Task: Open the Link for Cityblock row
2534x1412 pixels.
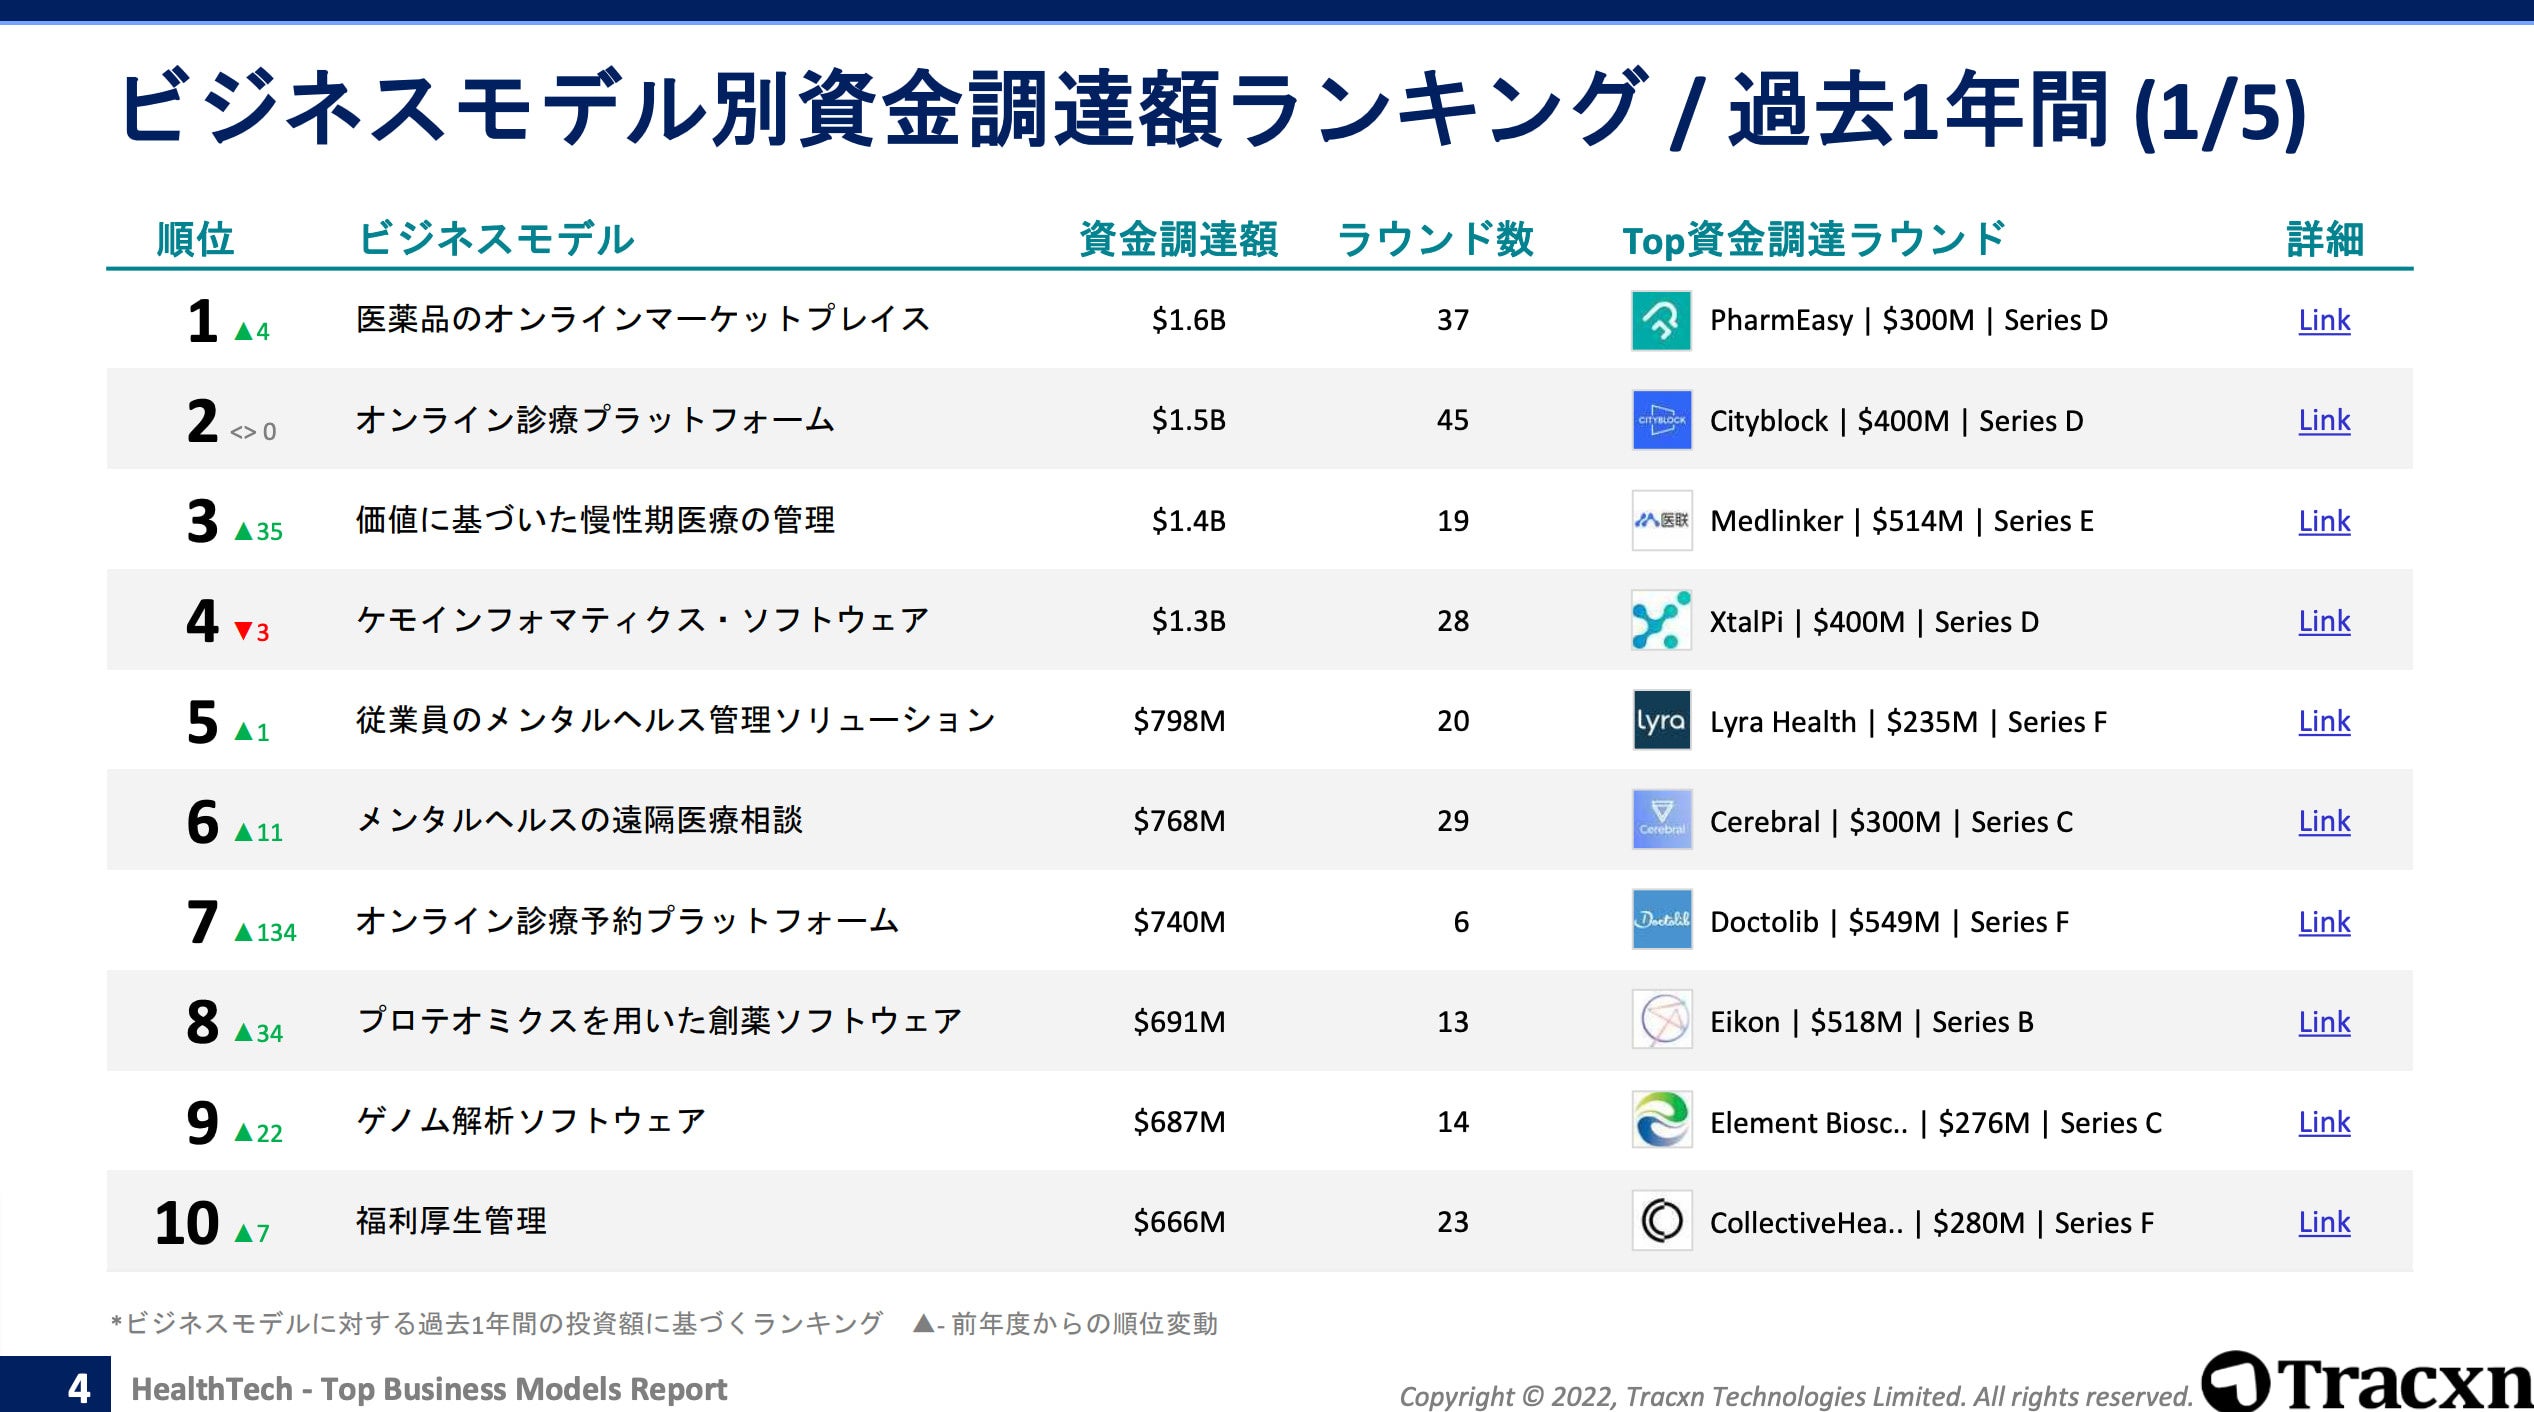Action: click(x=2323, y=420)
